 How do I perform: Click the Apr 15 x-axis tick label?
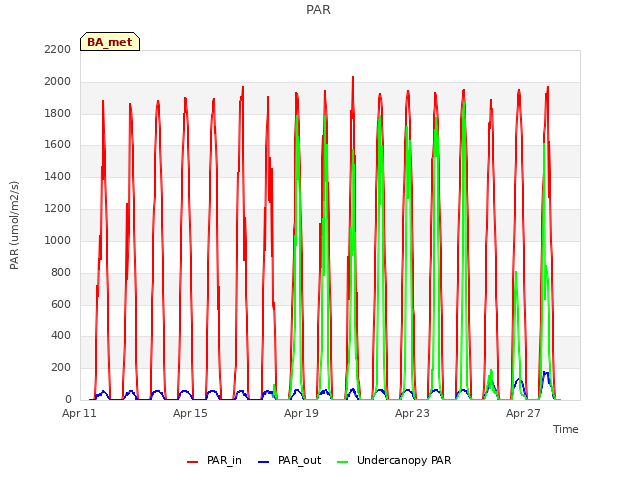pyautogui.click(x=190, y=413)
